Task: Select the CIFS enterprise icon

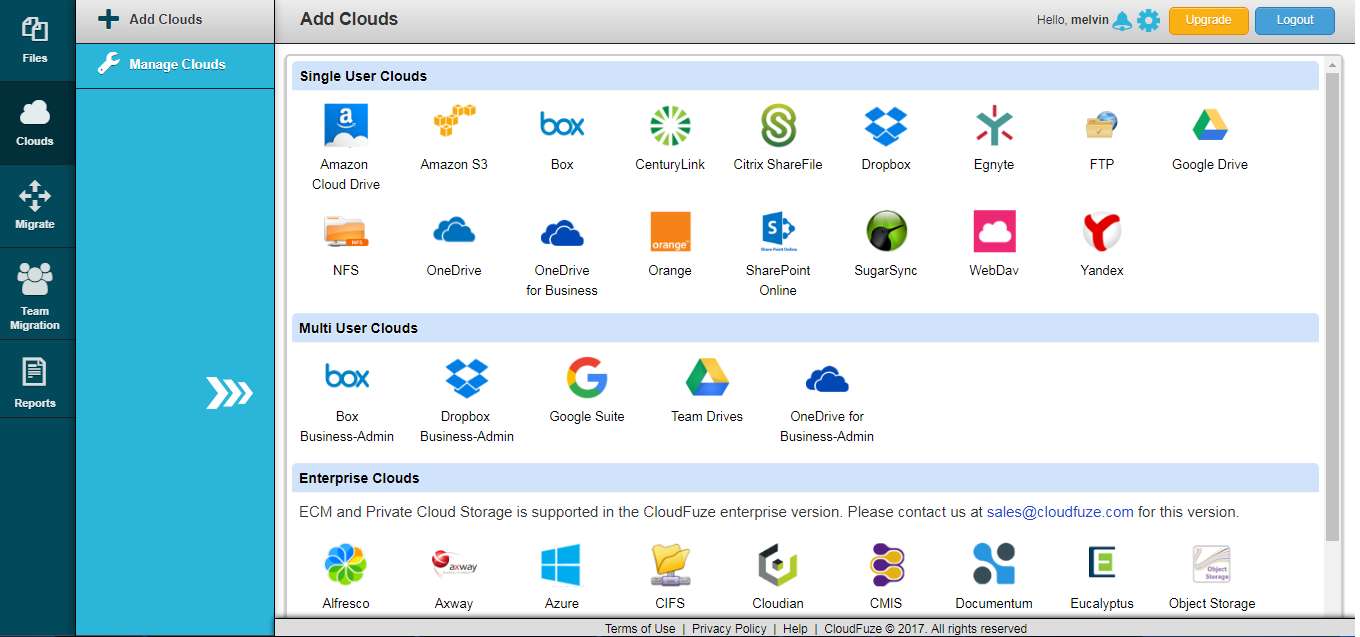Action: [x=670, y=565]
